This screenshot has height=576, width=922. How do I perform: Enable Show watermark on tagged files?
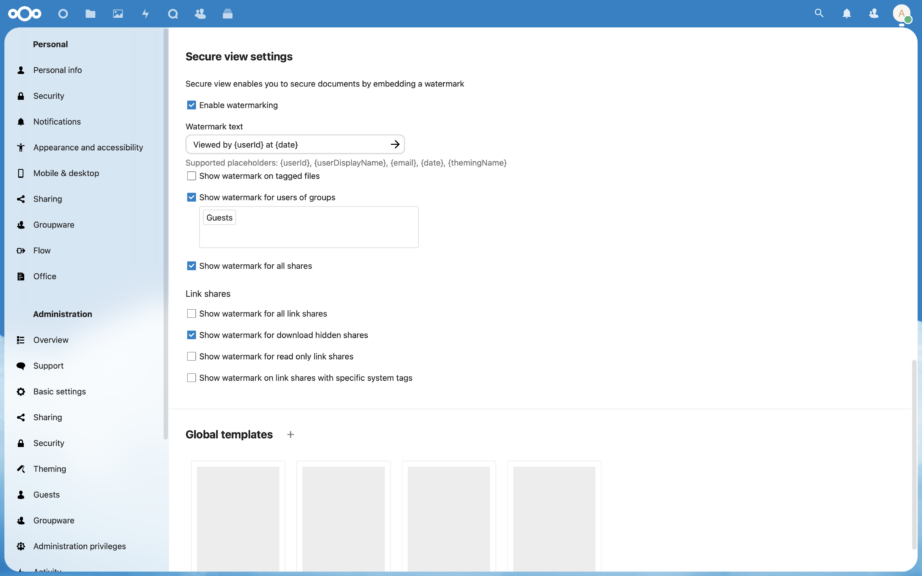pos(191,176)
